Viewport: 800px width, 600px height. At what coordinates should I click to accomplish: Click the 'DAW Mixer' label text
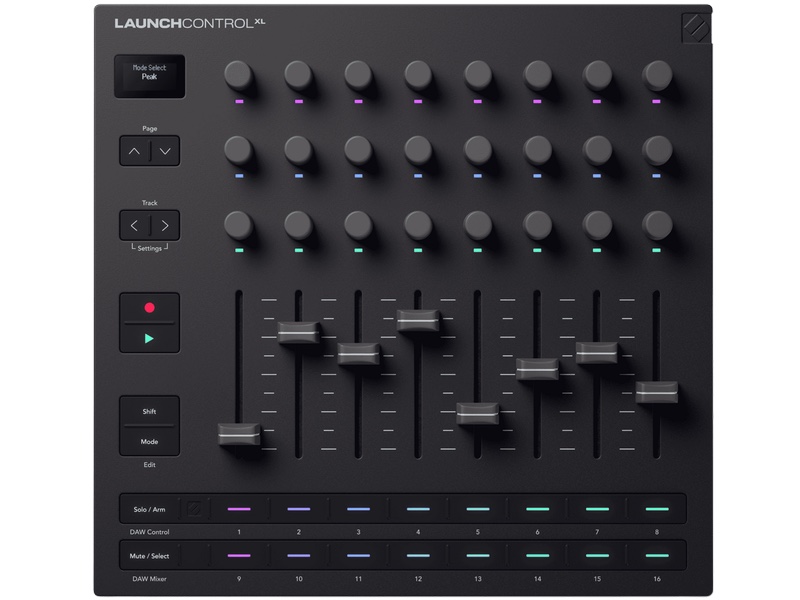point(149,579)
